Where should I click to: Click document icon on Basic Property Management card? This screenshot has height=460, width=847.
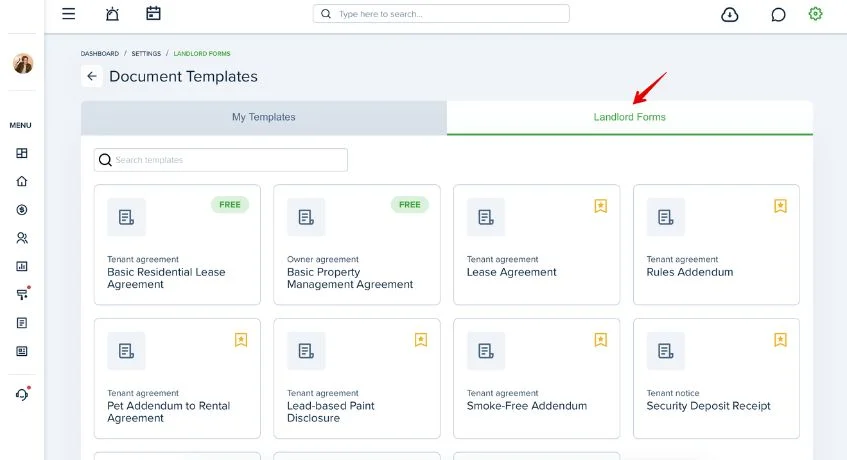coord(306,217)
